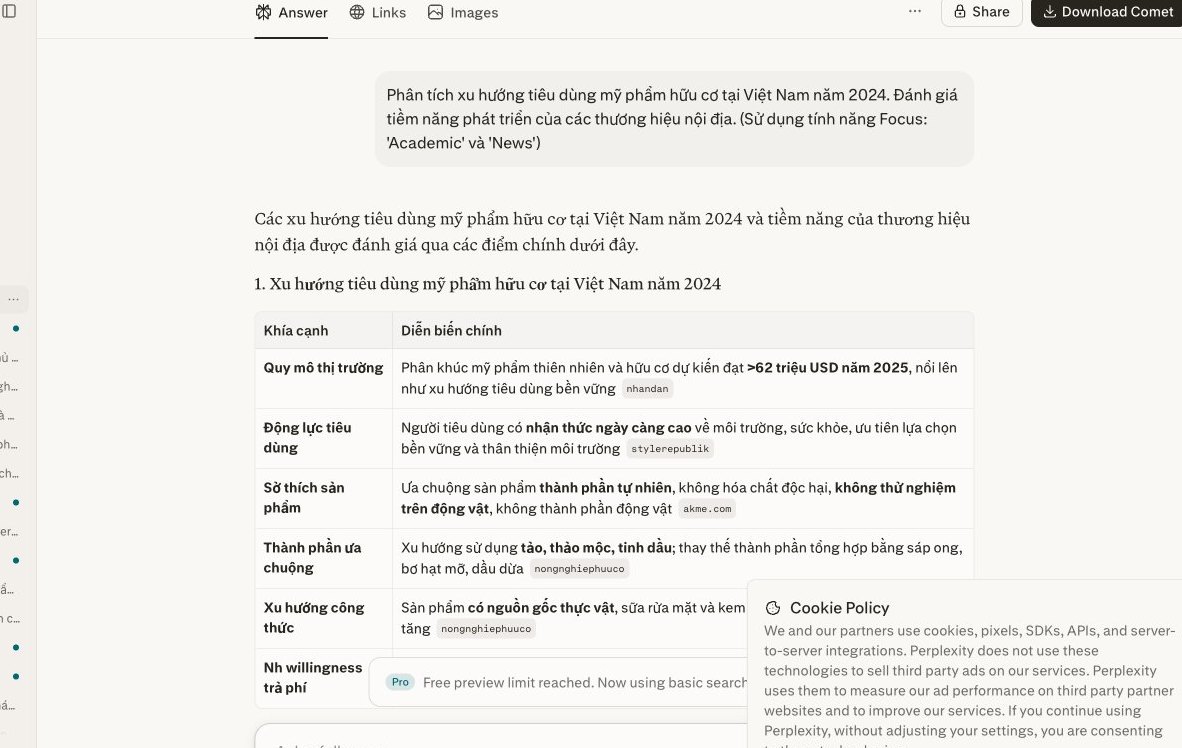Viewport: 1182px width, 748px height.
Task: Click the Động lực tiêu dùng cell
Action: point(323,438)
